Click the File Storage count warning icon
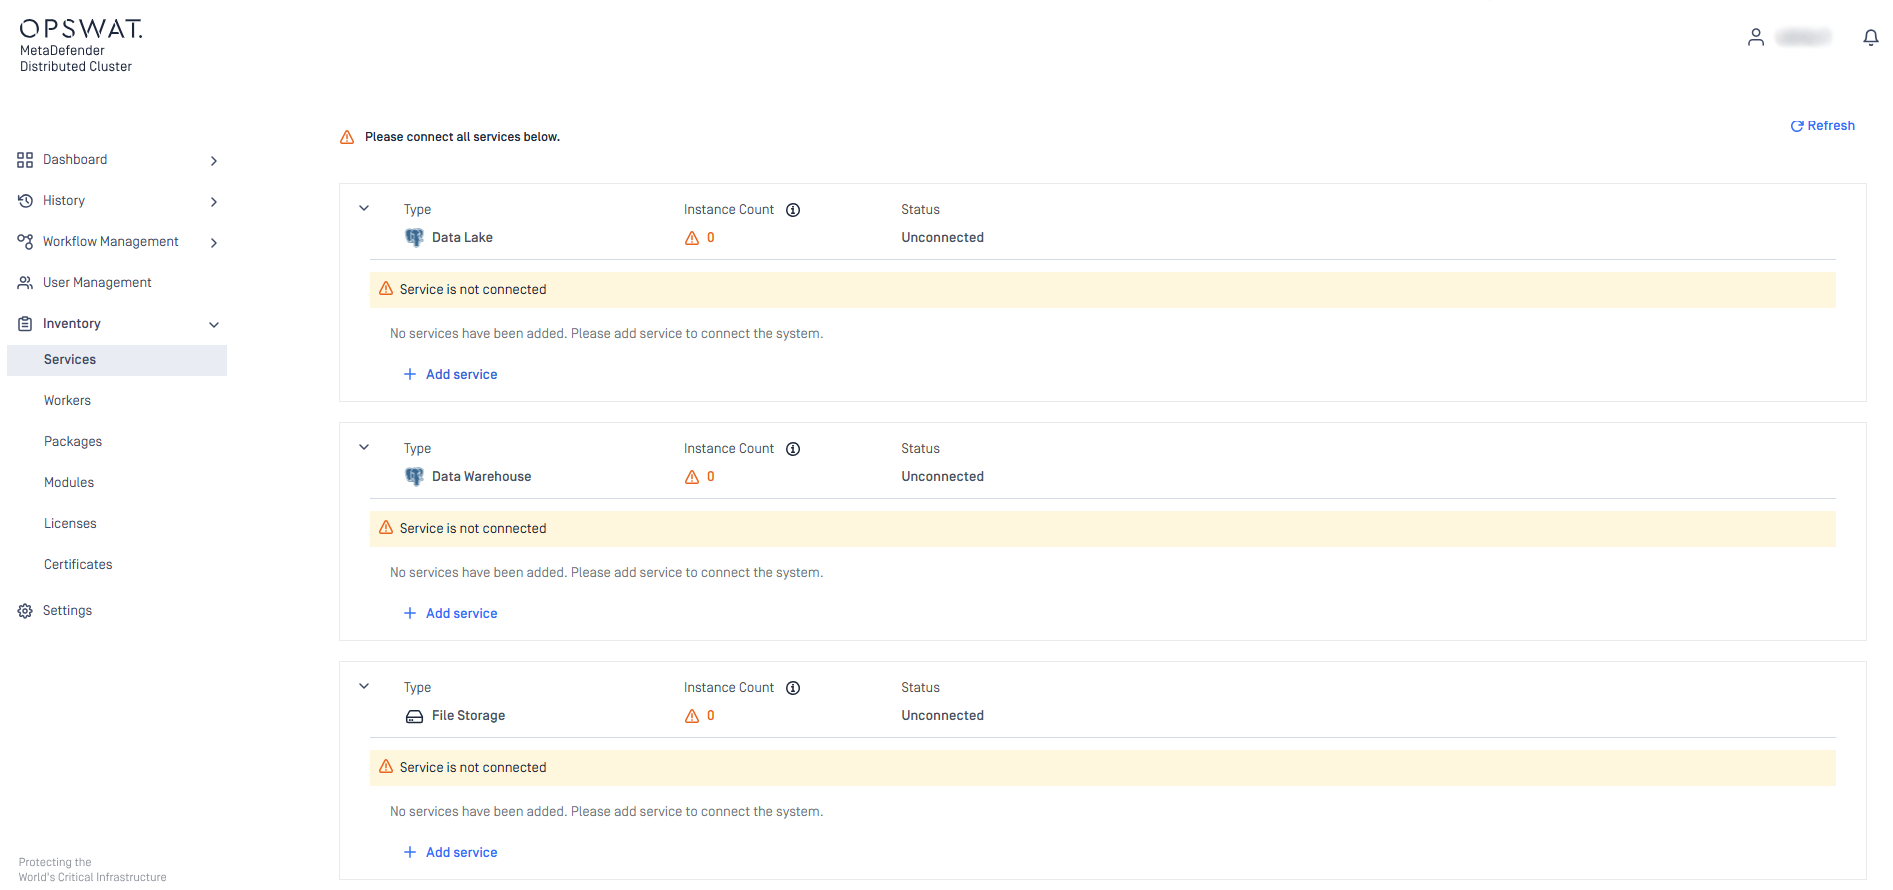This screenshot has width=1893, height=890. click(692, 716)
